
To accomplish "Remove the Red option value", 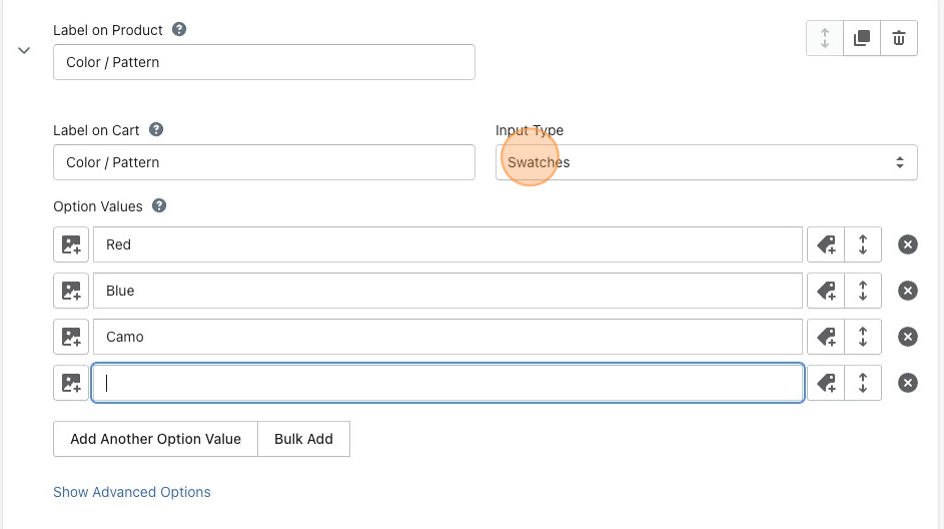I will pyautogui.click(x=908, y=245).
